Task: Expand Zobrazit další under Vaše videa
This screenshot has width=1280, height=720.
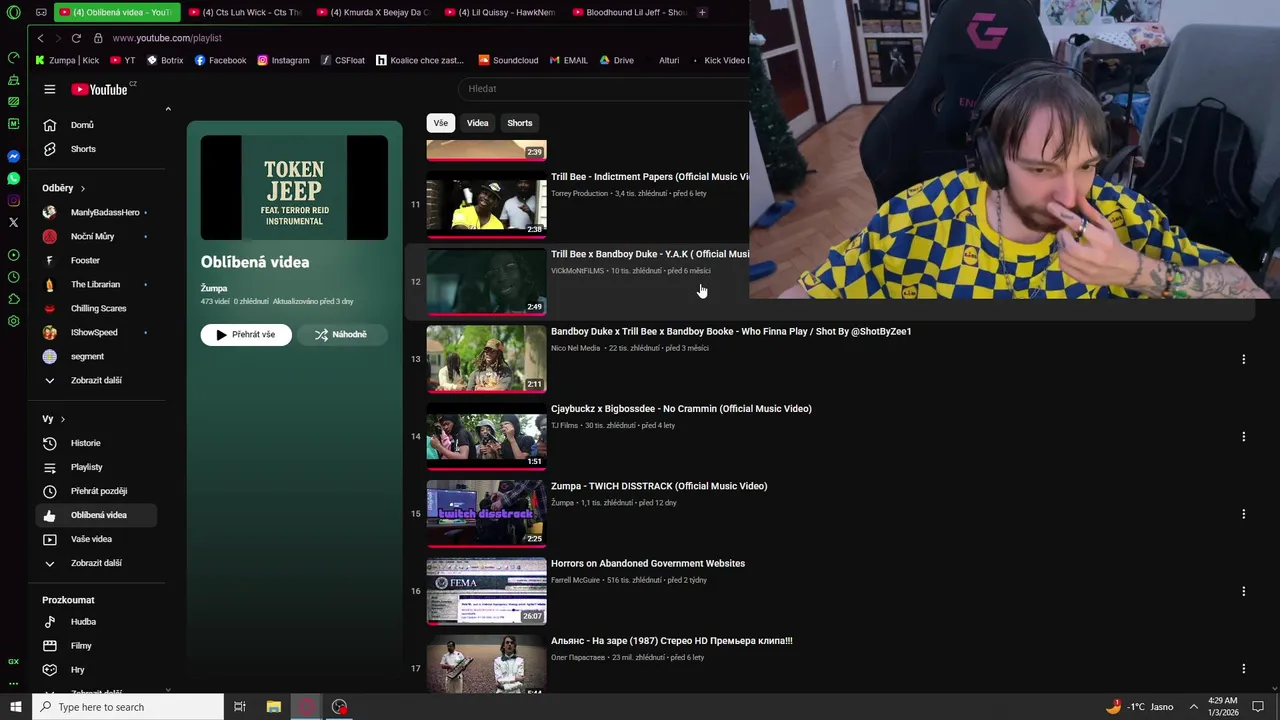Action: (x=96, y=563)
